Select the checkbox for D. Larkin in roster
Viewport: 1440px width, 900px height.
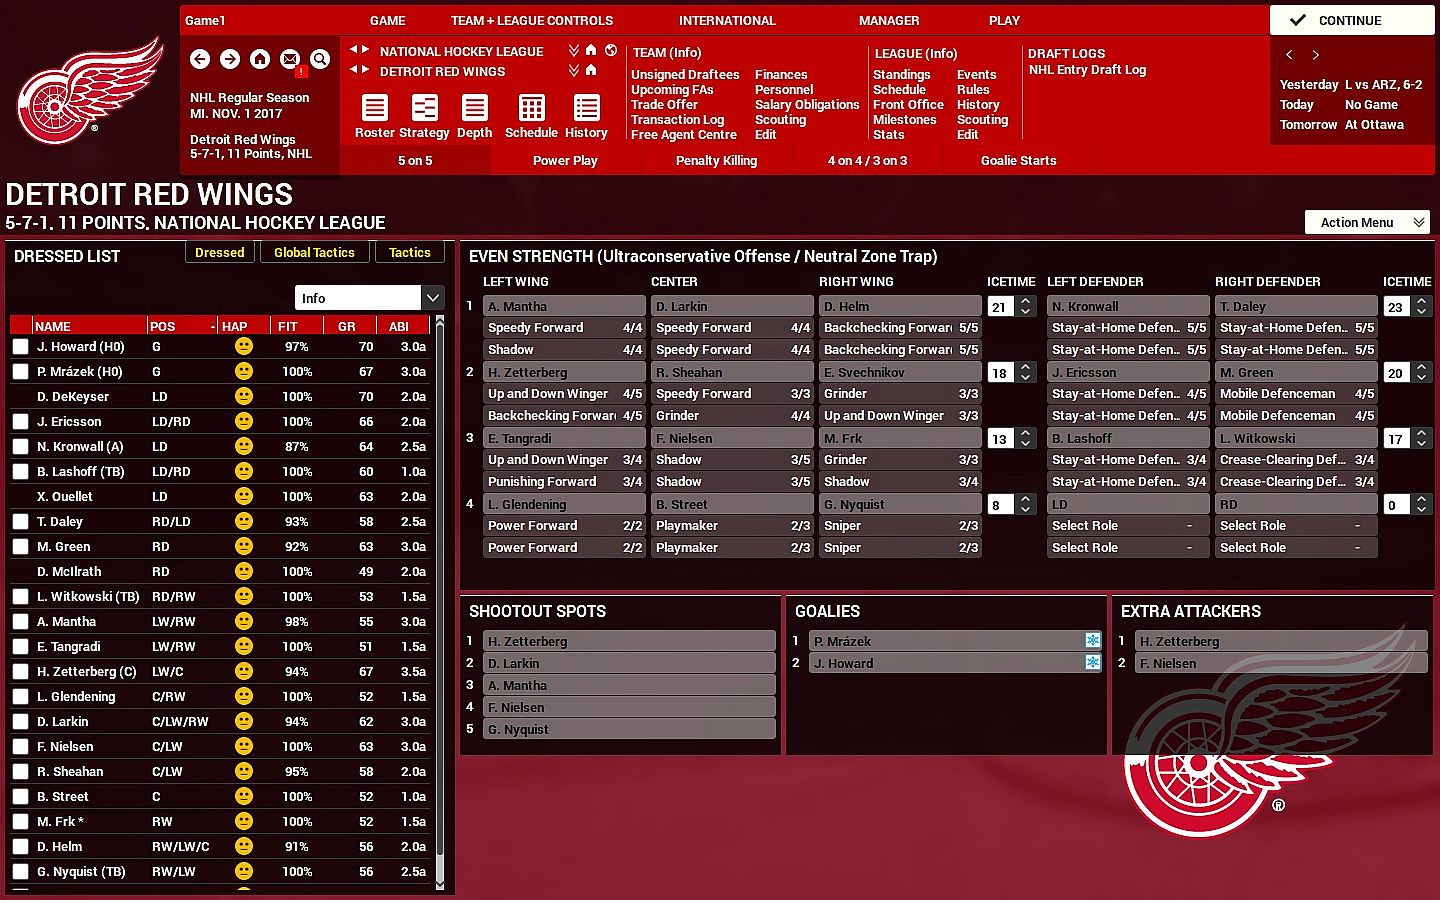[x=20, y=721]
